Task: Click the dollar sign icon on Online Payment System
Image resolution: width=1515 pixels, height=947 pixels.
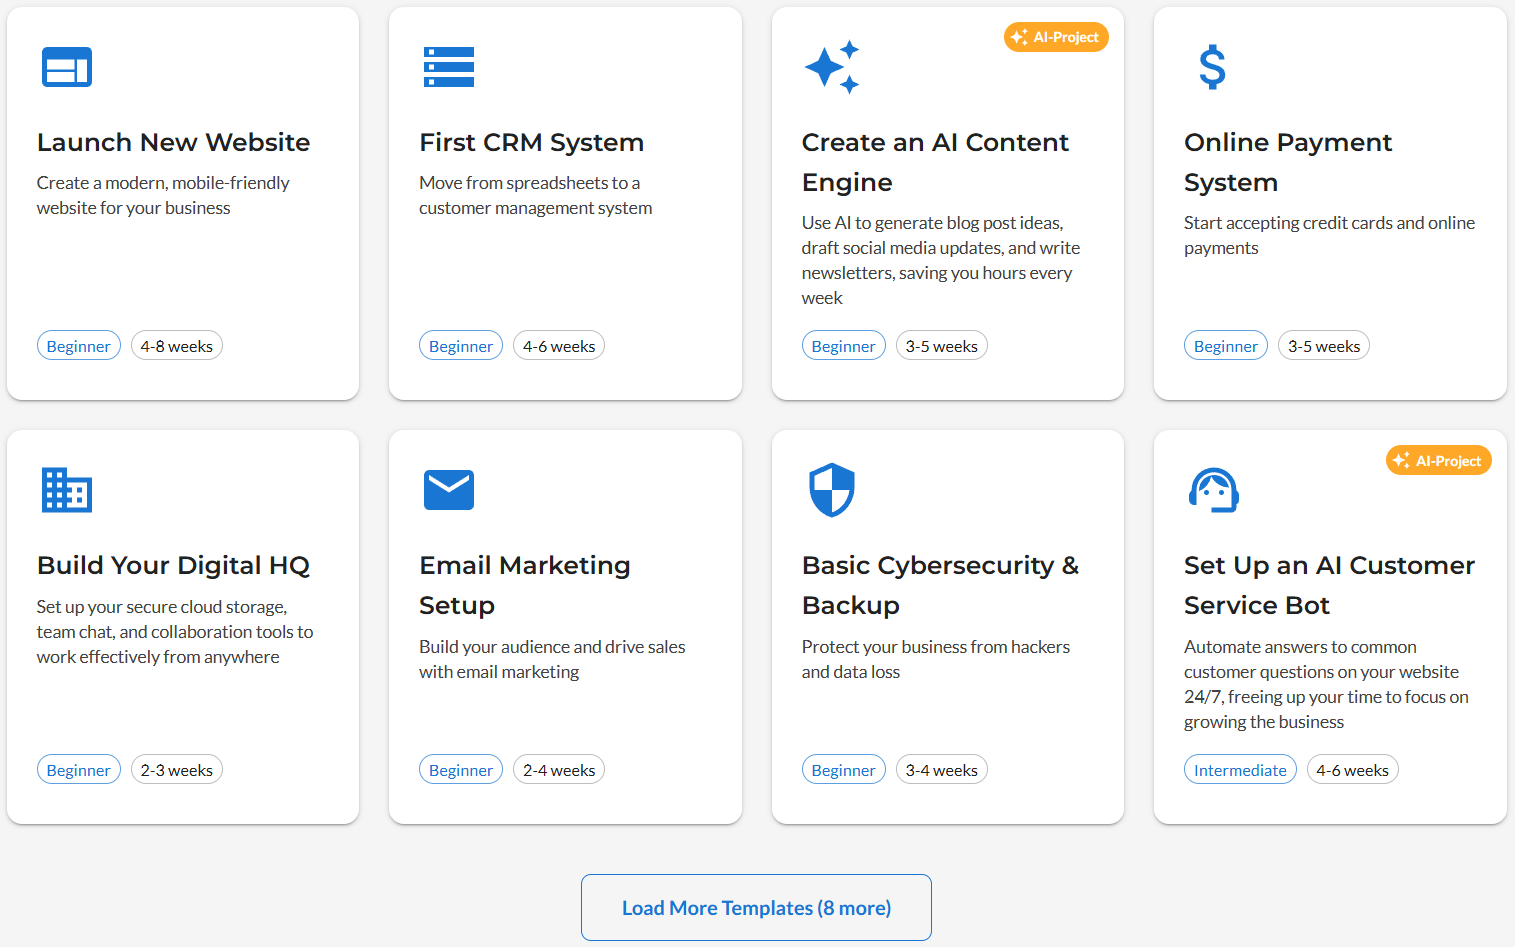Action: [x=1212, y=67]
